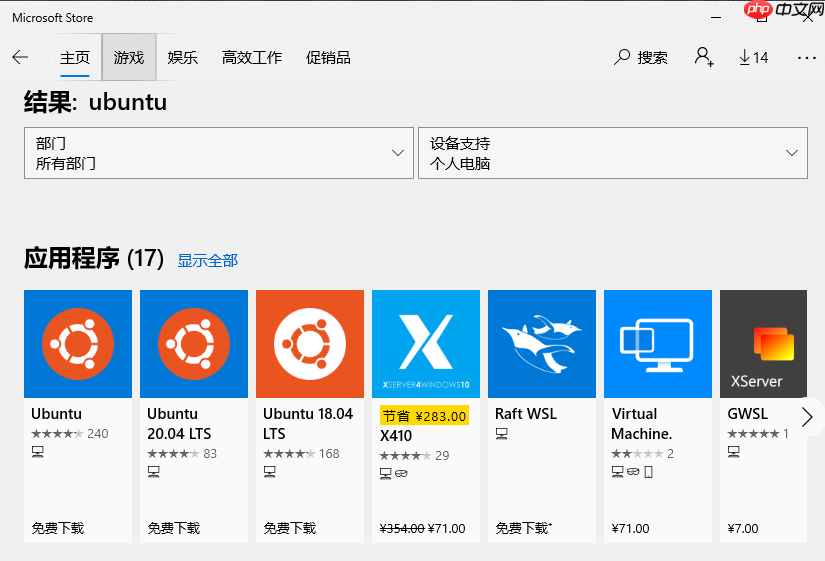The image size is (825, 561).
Task: Open the Raft WSL penguins tile image
Action: point(542,344)
